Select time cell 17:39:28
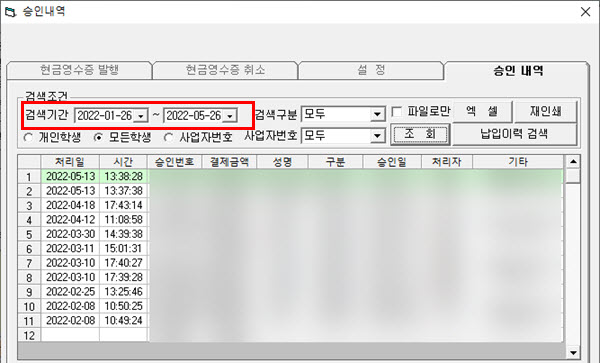 coord(123,277)
